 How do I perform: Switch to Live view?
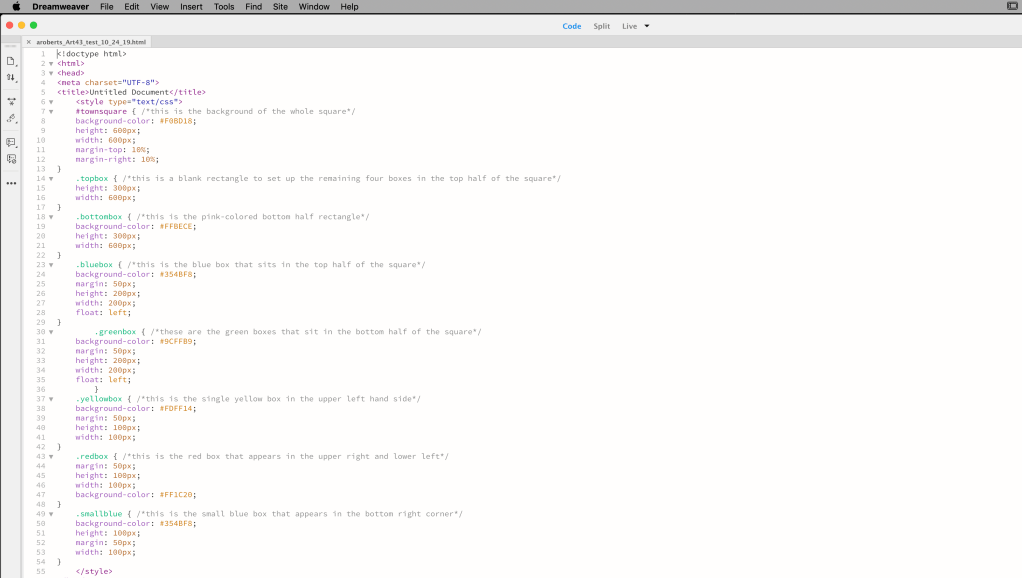point(629,26)
